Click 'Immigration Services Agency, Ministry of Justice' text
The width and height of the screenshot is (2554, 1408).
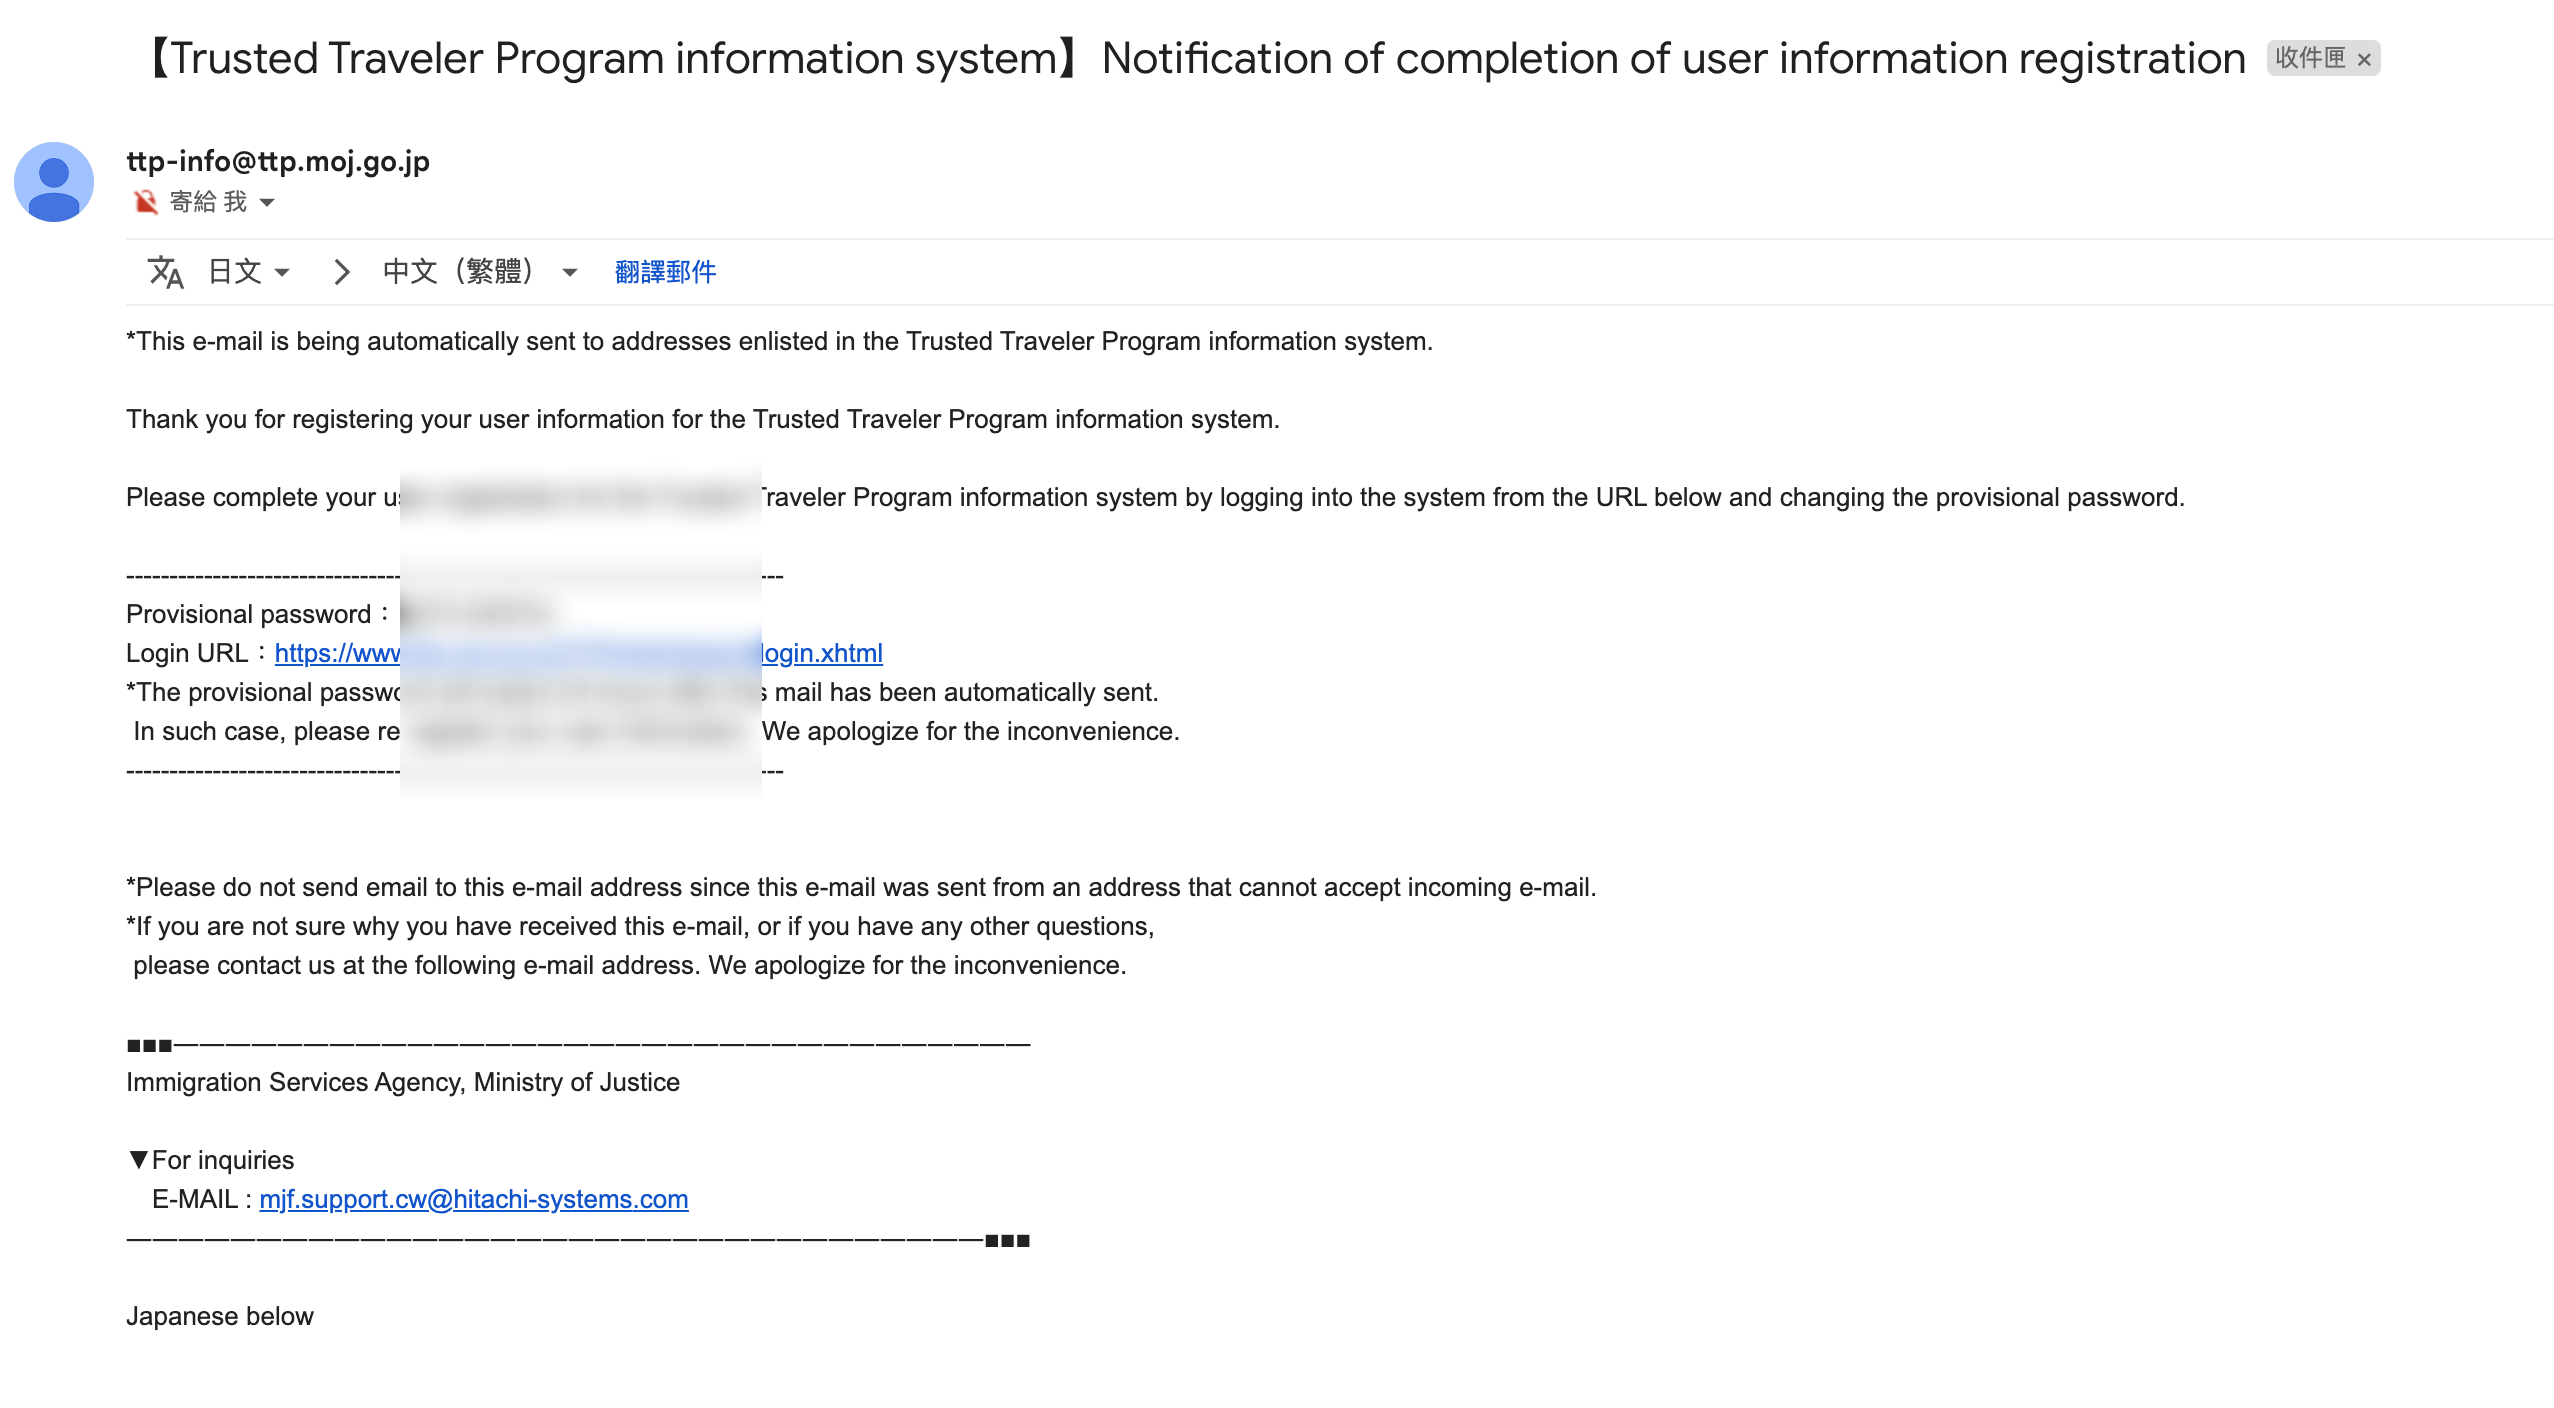[x=403, y=1082]
